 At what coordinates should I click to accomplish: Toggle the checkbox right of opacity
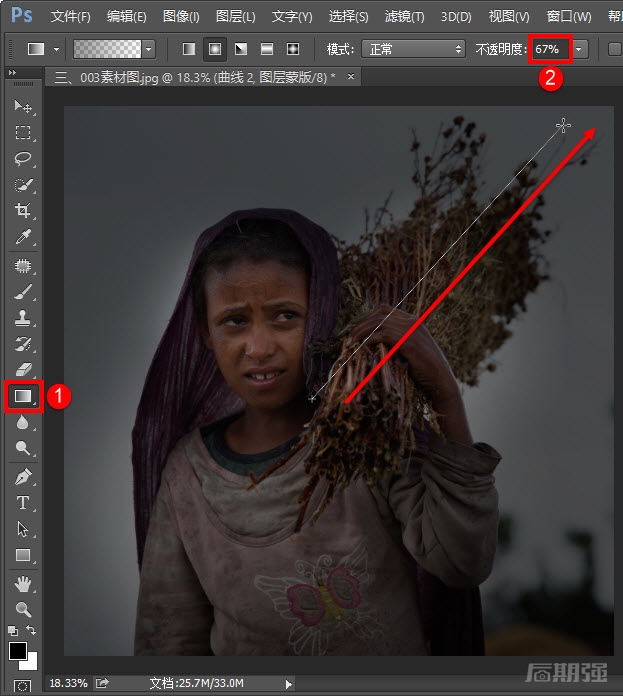(615, 49)
